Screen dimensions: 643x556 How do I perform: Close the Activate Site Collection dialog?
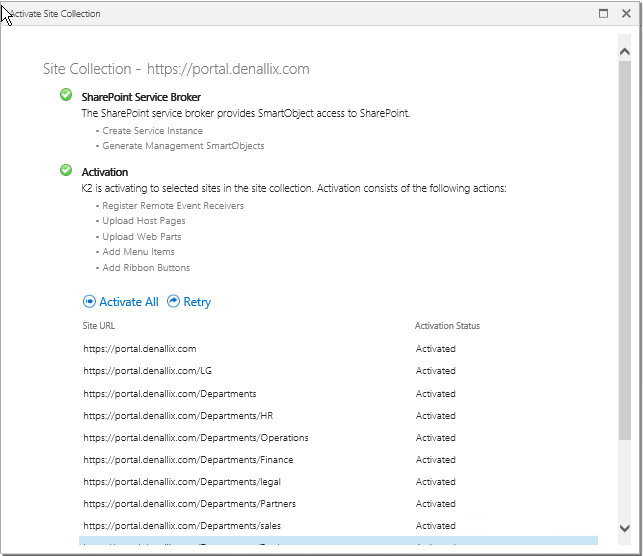click(626, 14)
